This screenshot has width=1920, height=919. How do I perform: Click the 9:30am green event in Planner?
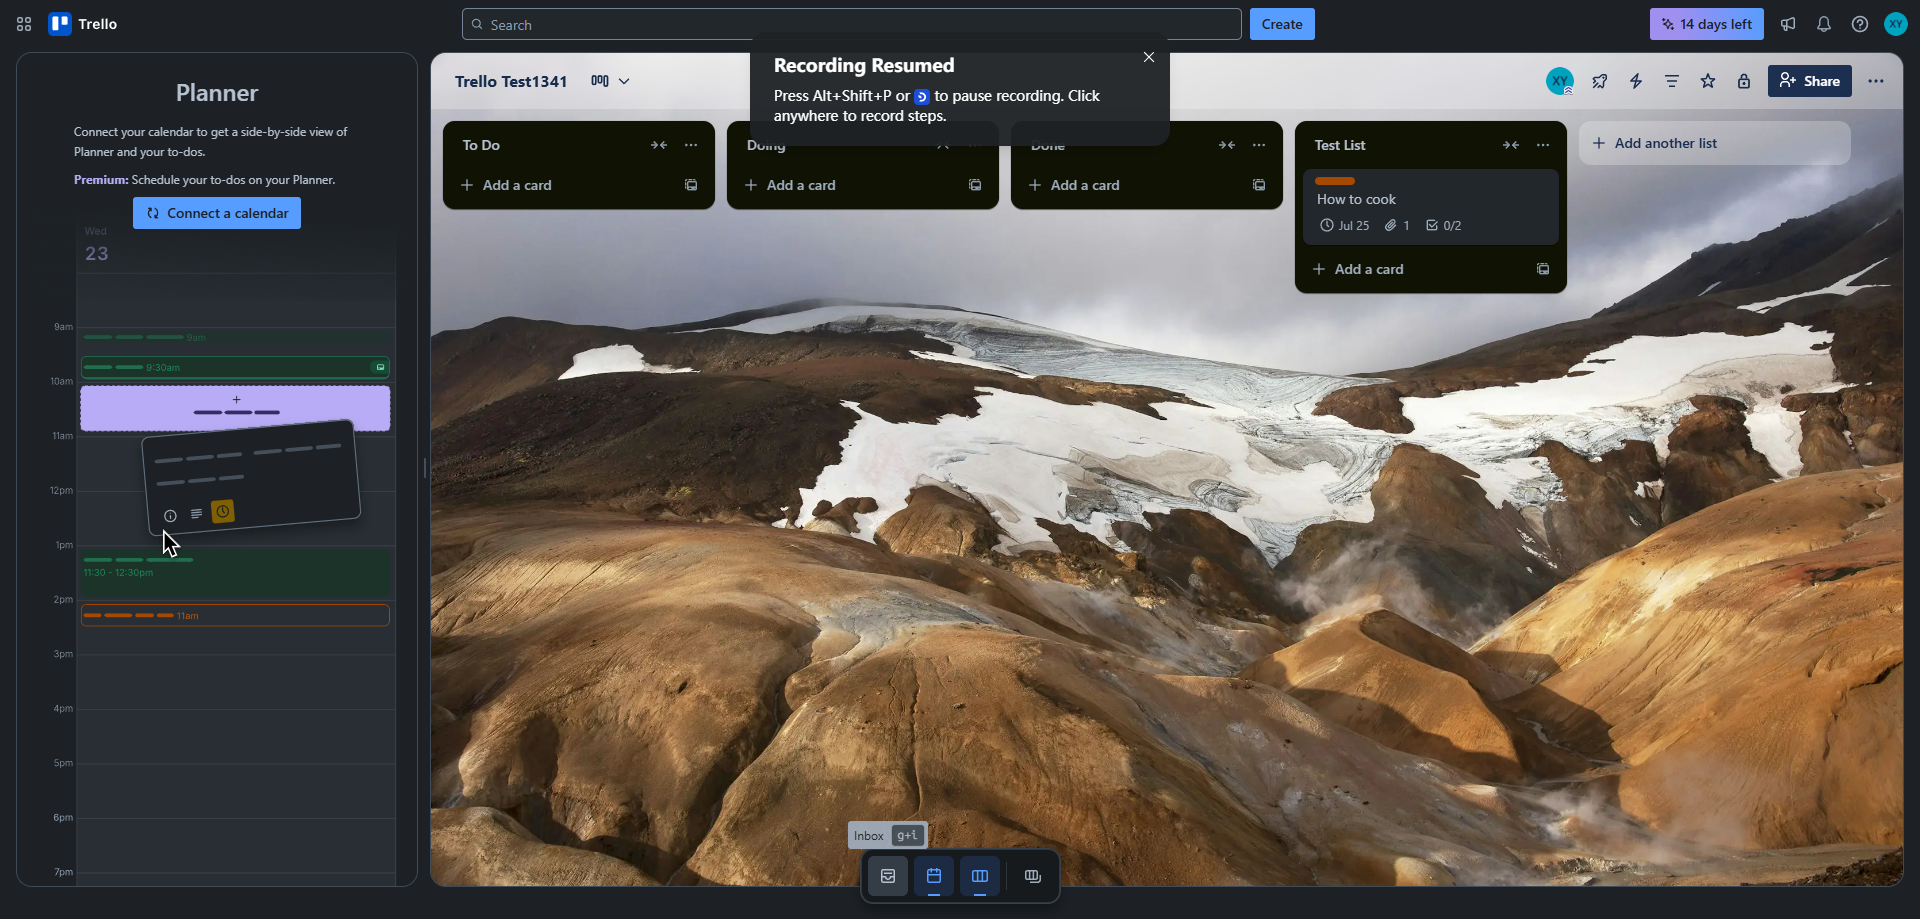pos(235,367)
